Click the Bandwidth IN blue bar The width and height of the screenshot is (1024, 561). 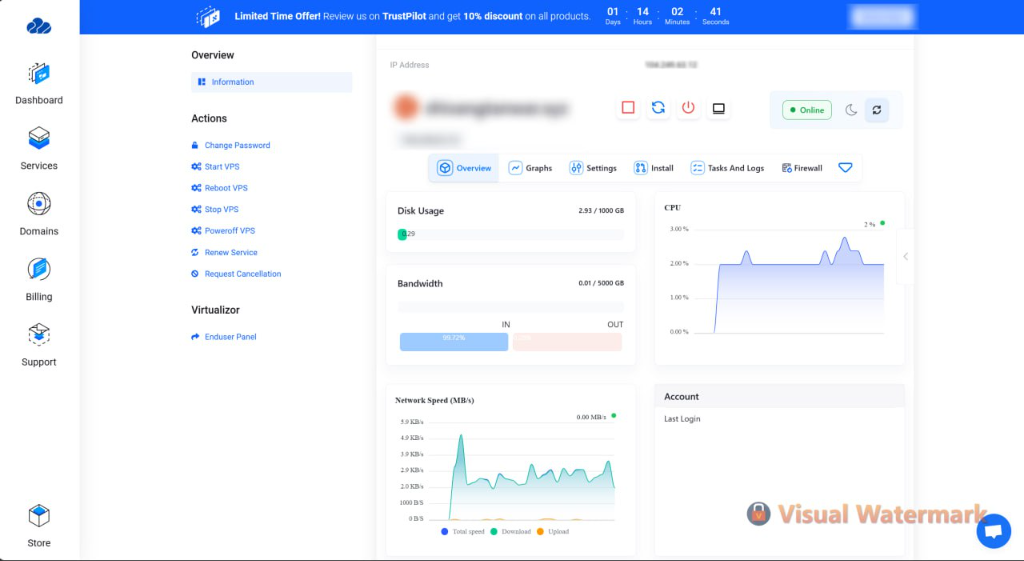454,342
